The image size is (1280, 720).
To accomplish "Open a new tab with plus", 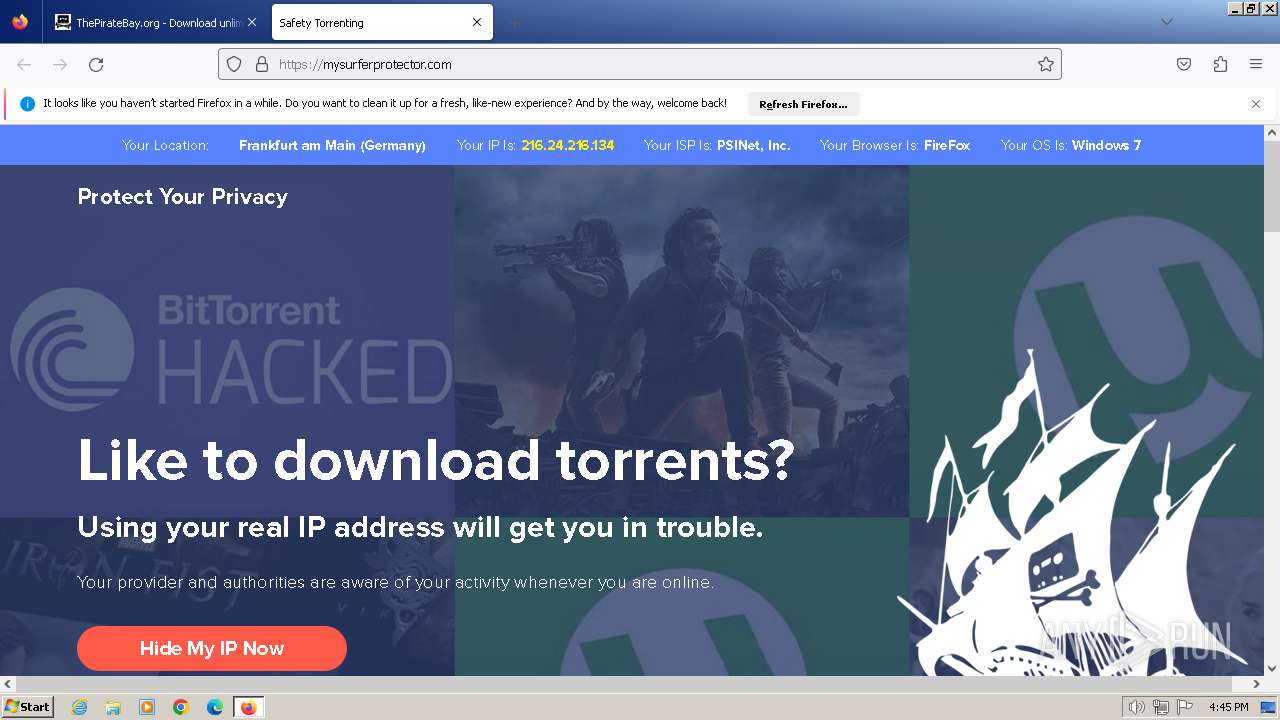I will [514, 22].
